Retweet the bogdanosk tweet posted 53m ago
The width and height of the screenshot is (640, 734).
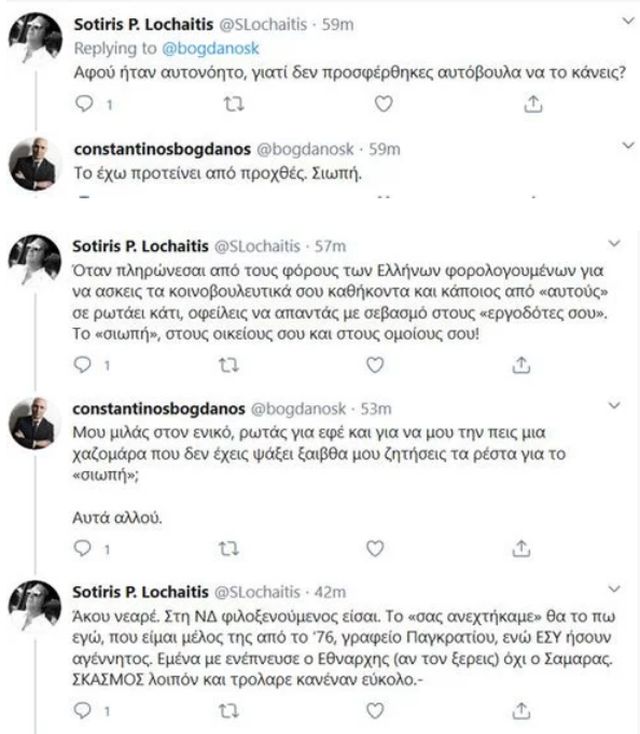232,546
